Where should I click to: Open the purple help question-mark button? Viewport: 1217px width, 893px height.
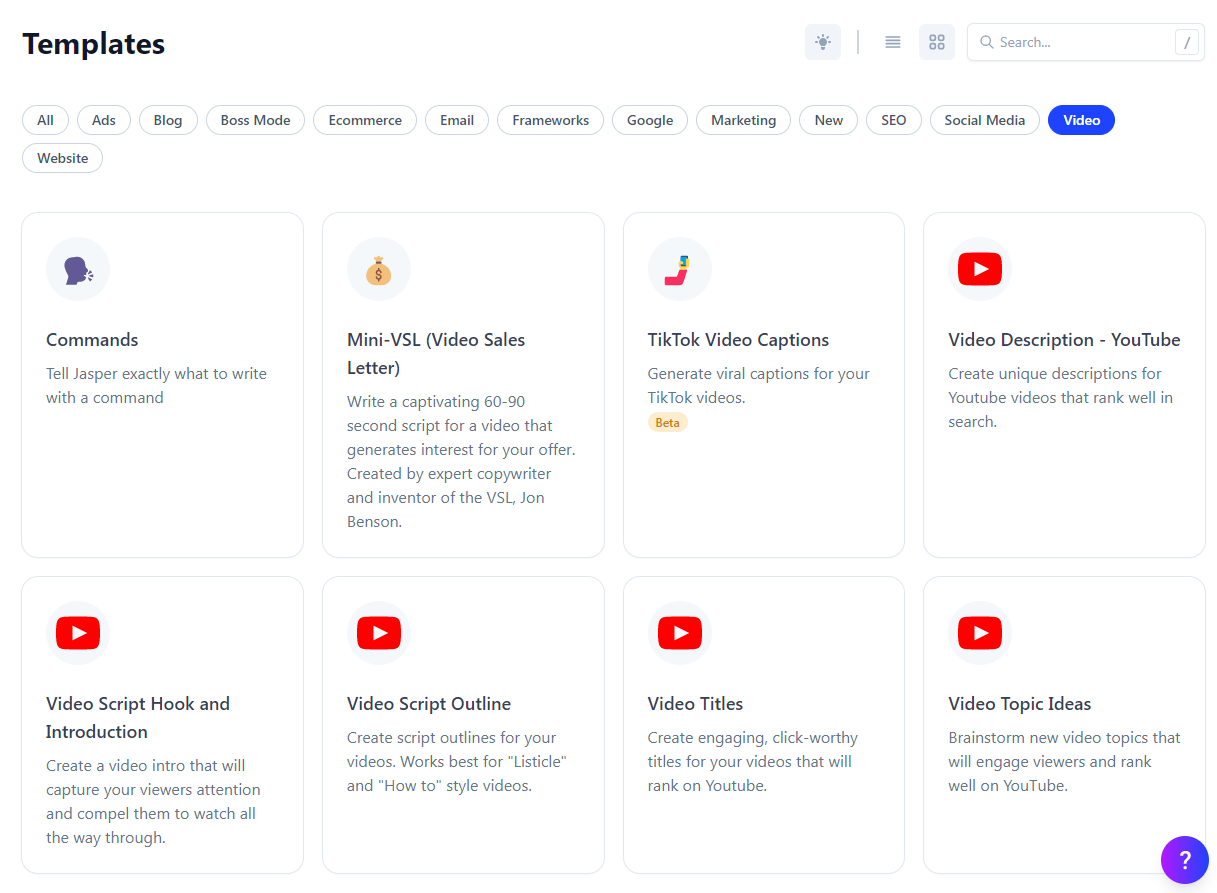(1185, 860)
